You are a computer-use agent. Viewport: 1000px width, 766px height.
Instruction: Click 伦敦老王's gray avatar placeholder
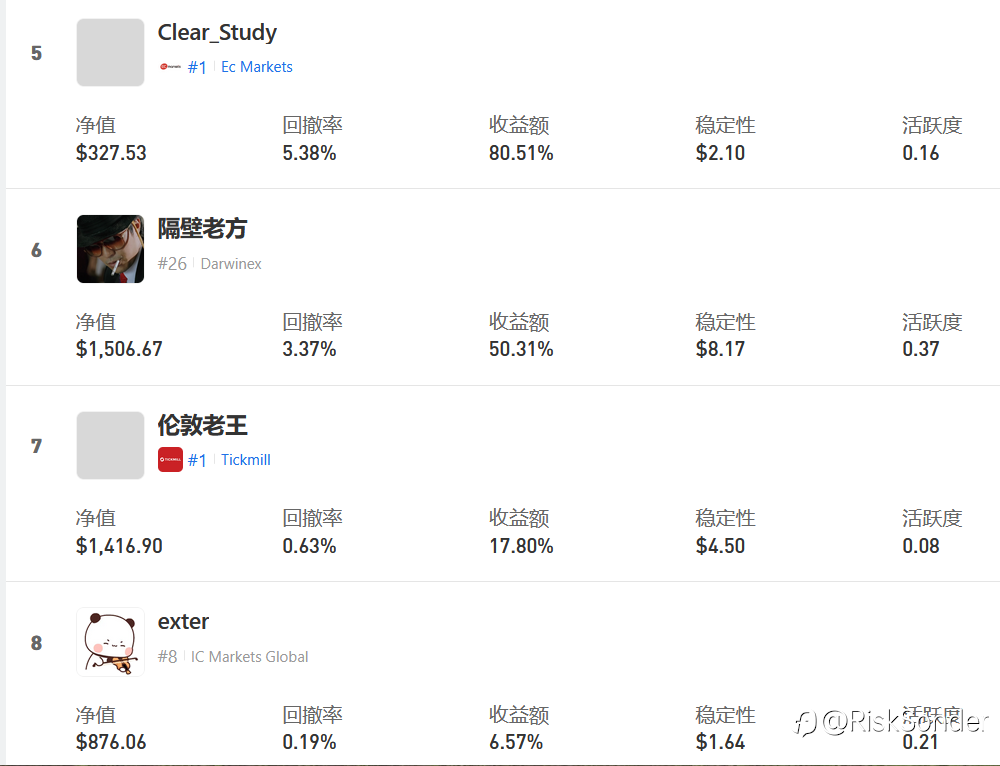(110, 445)
